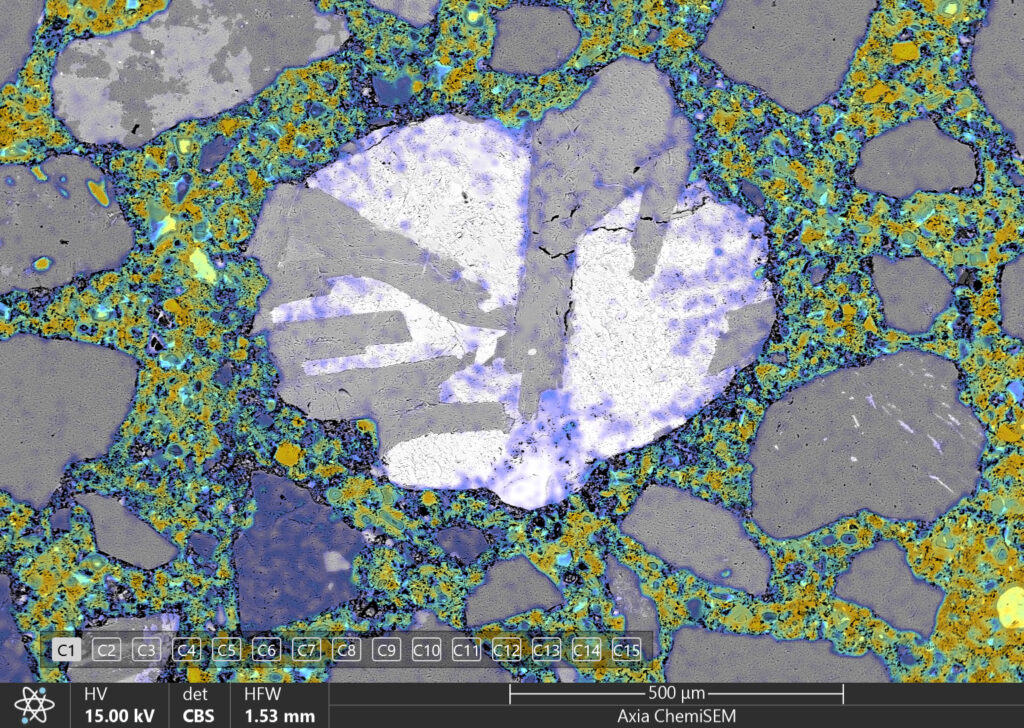Switch to the C7 channel
This screenshot has height=728, width=1024.
(x=307, y=650)
